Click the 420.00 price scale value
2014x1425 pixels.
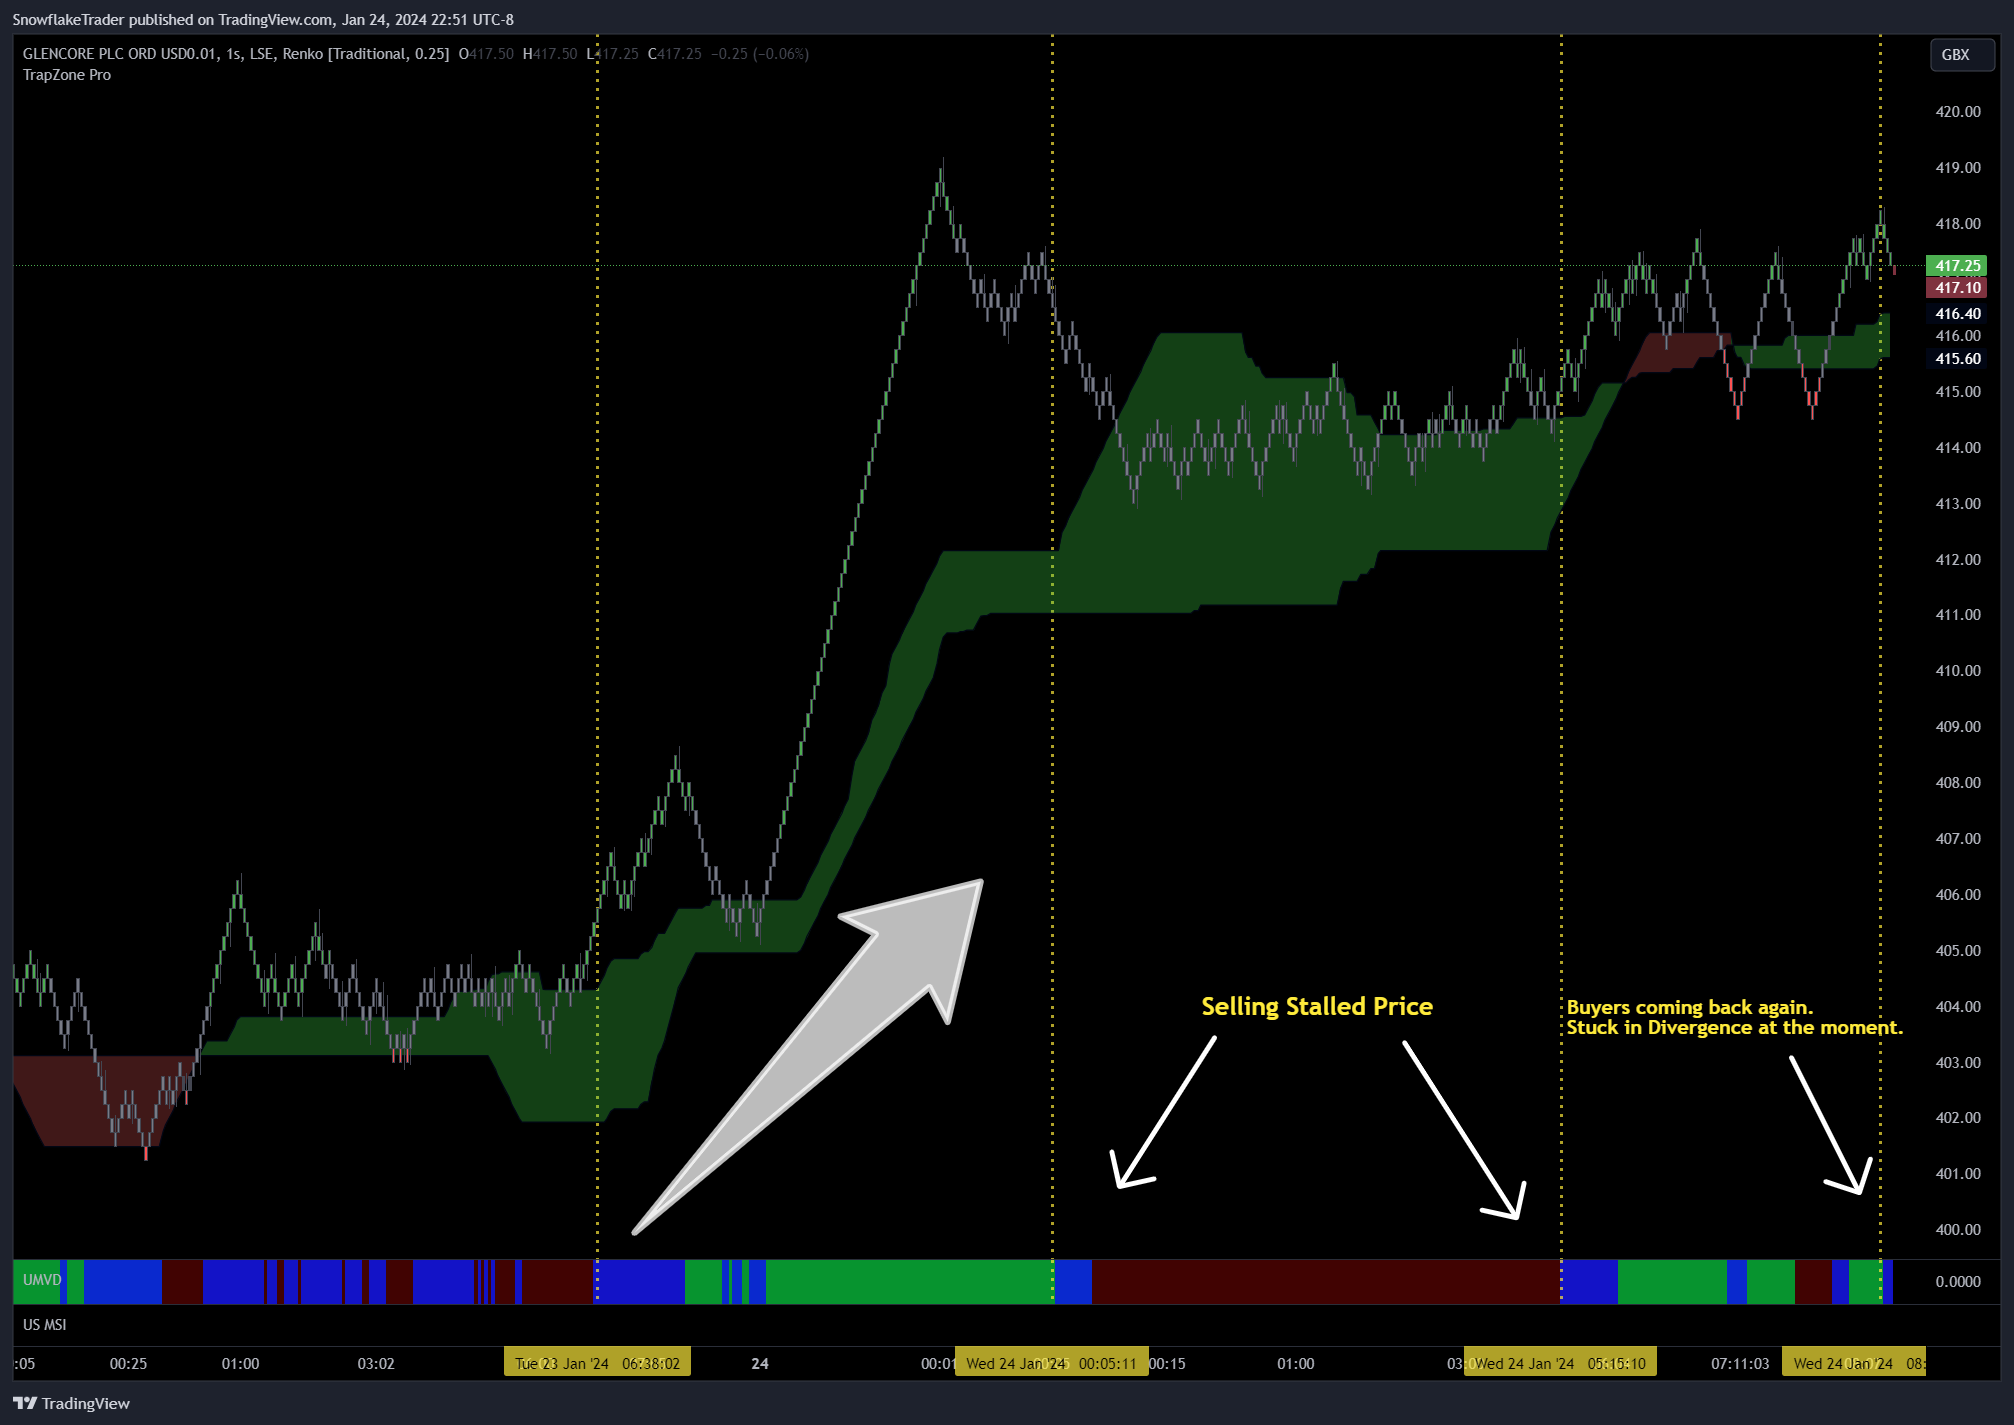1957,112
